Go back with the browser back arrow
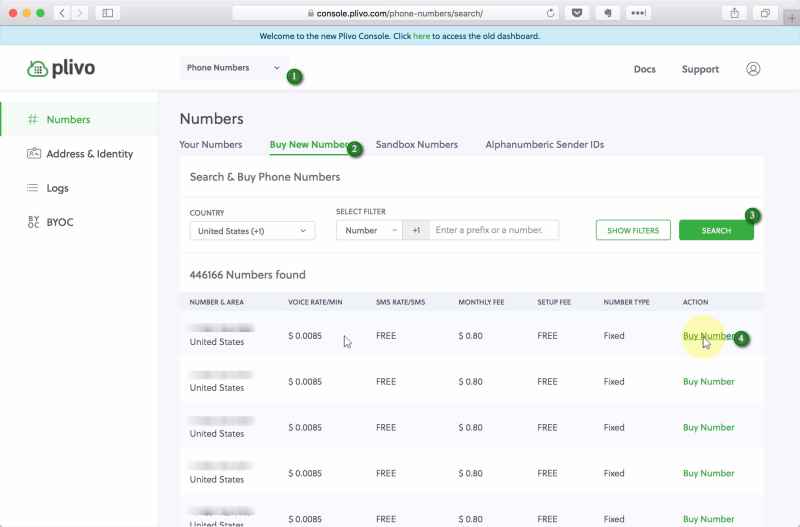Image resolution: width=800 pixels, height=527 pixels. pos(62,13)
